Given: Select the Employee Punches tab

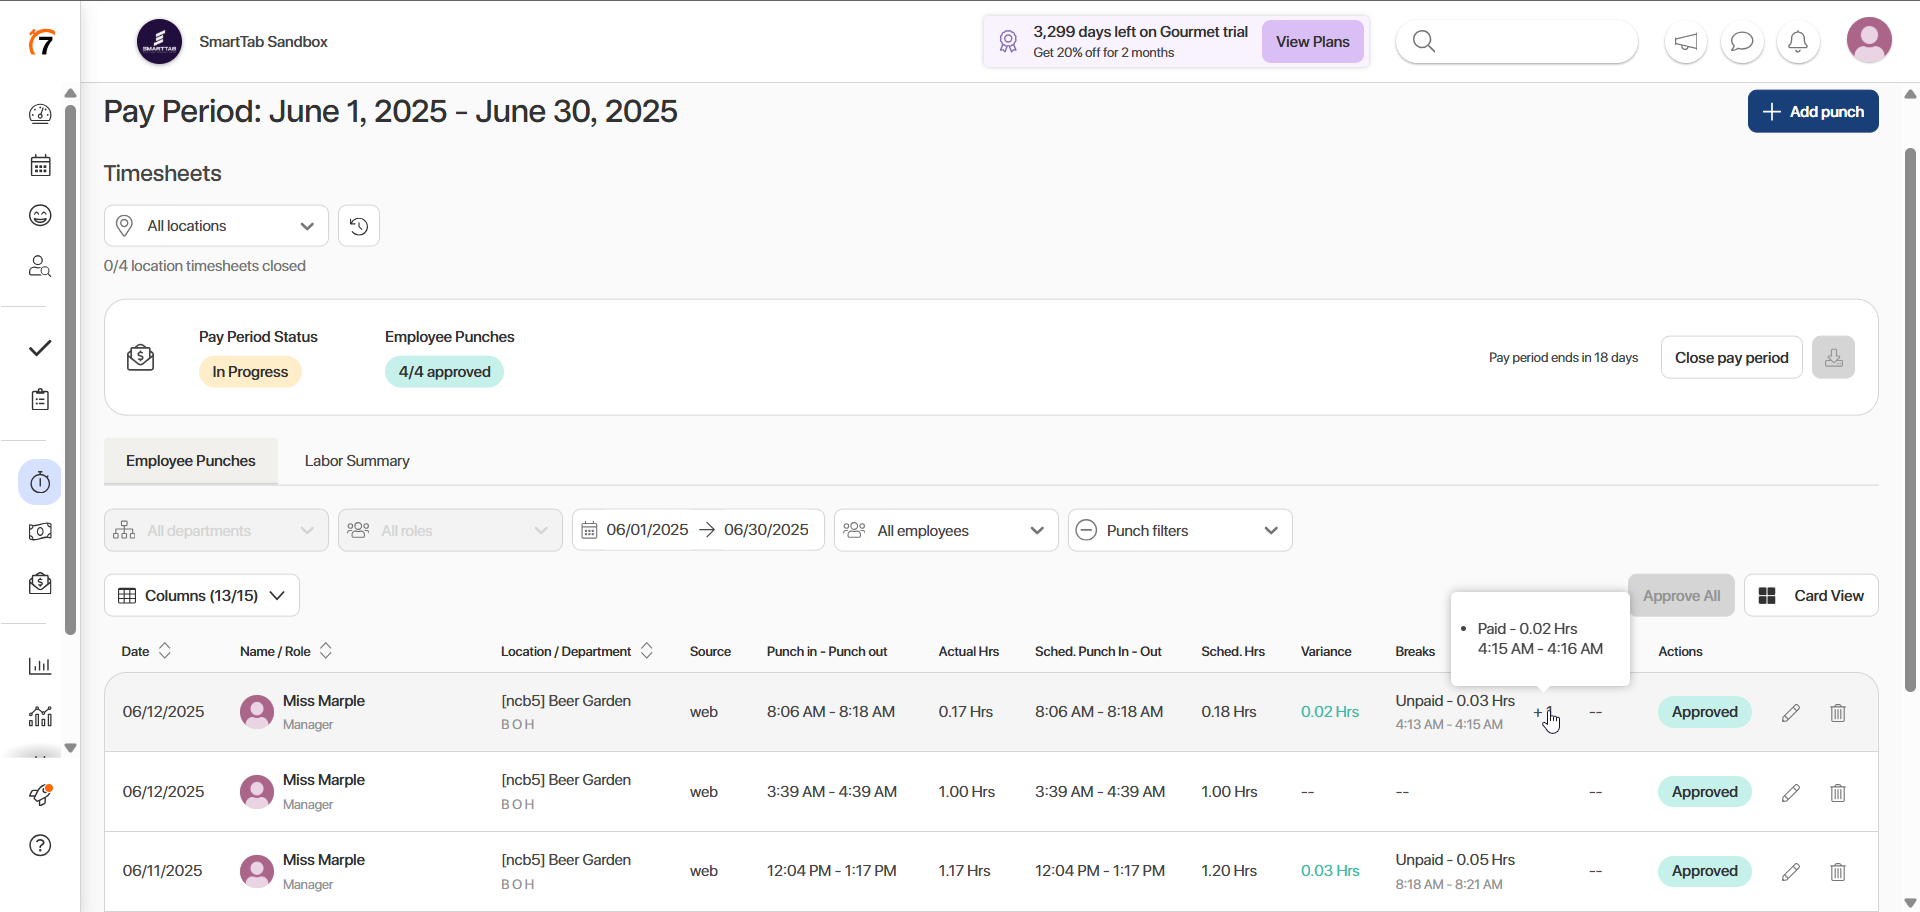Looking at the screenshot, I should coord(191,461).
